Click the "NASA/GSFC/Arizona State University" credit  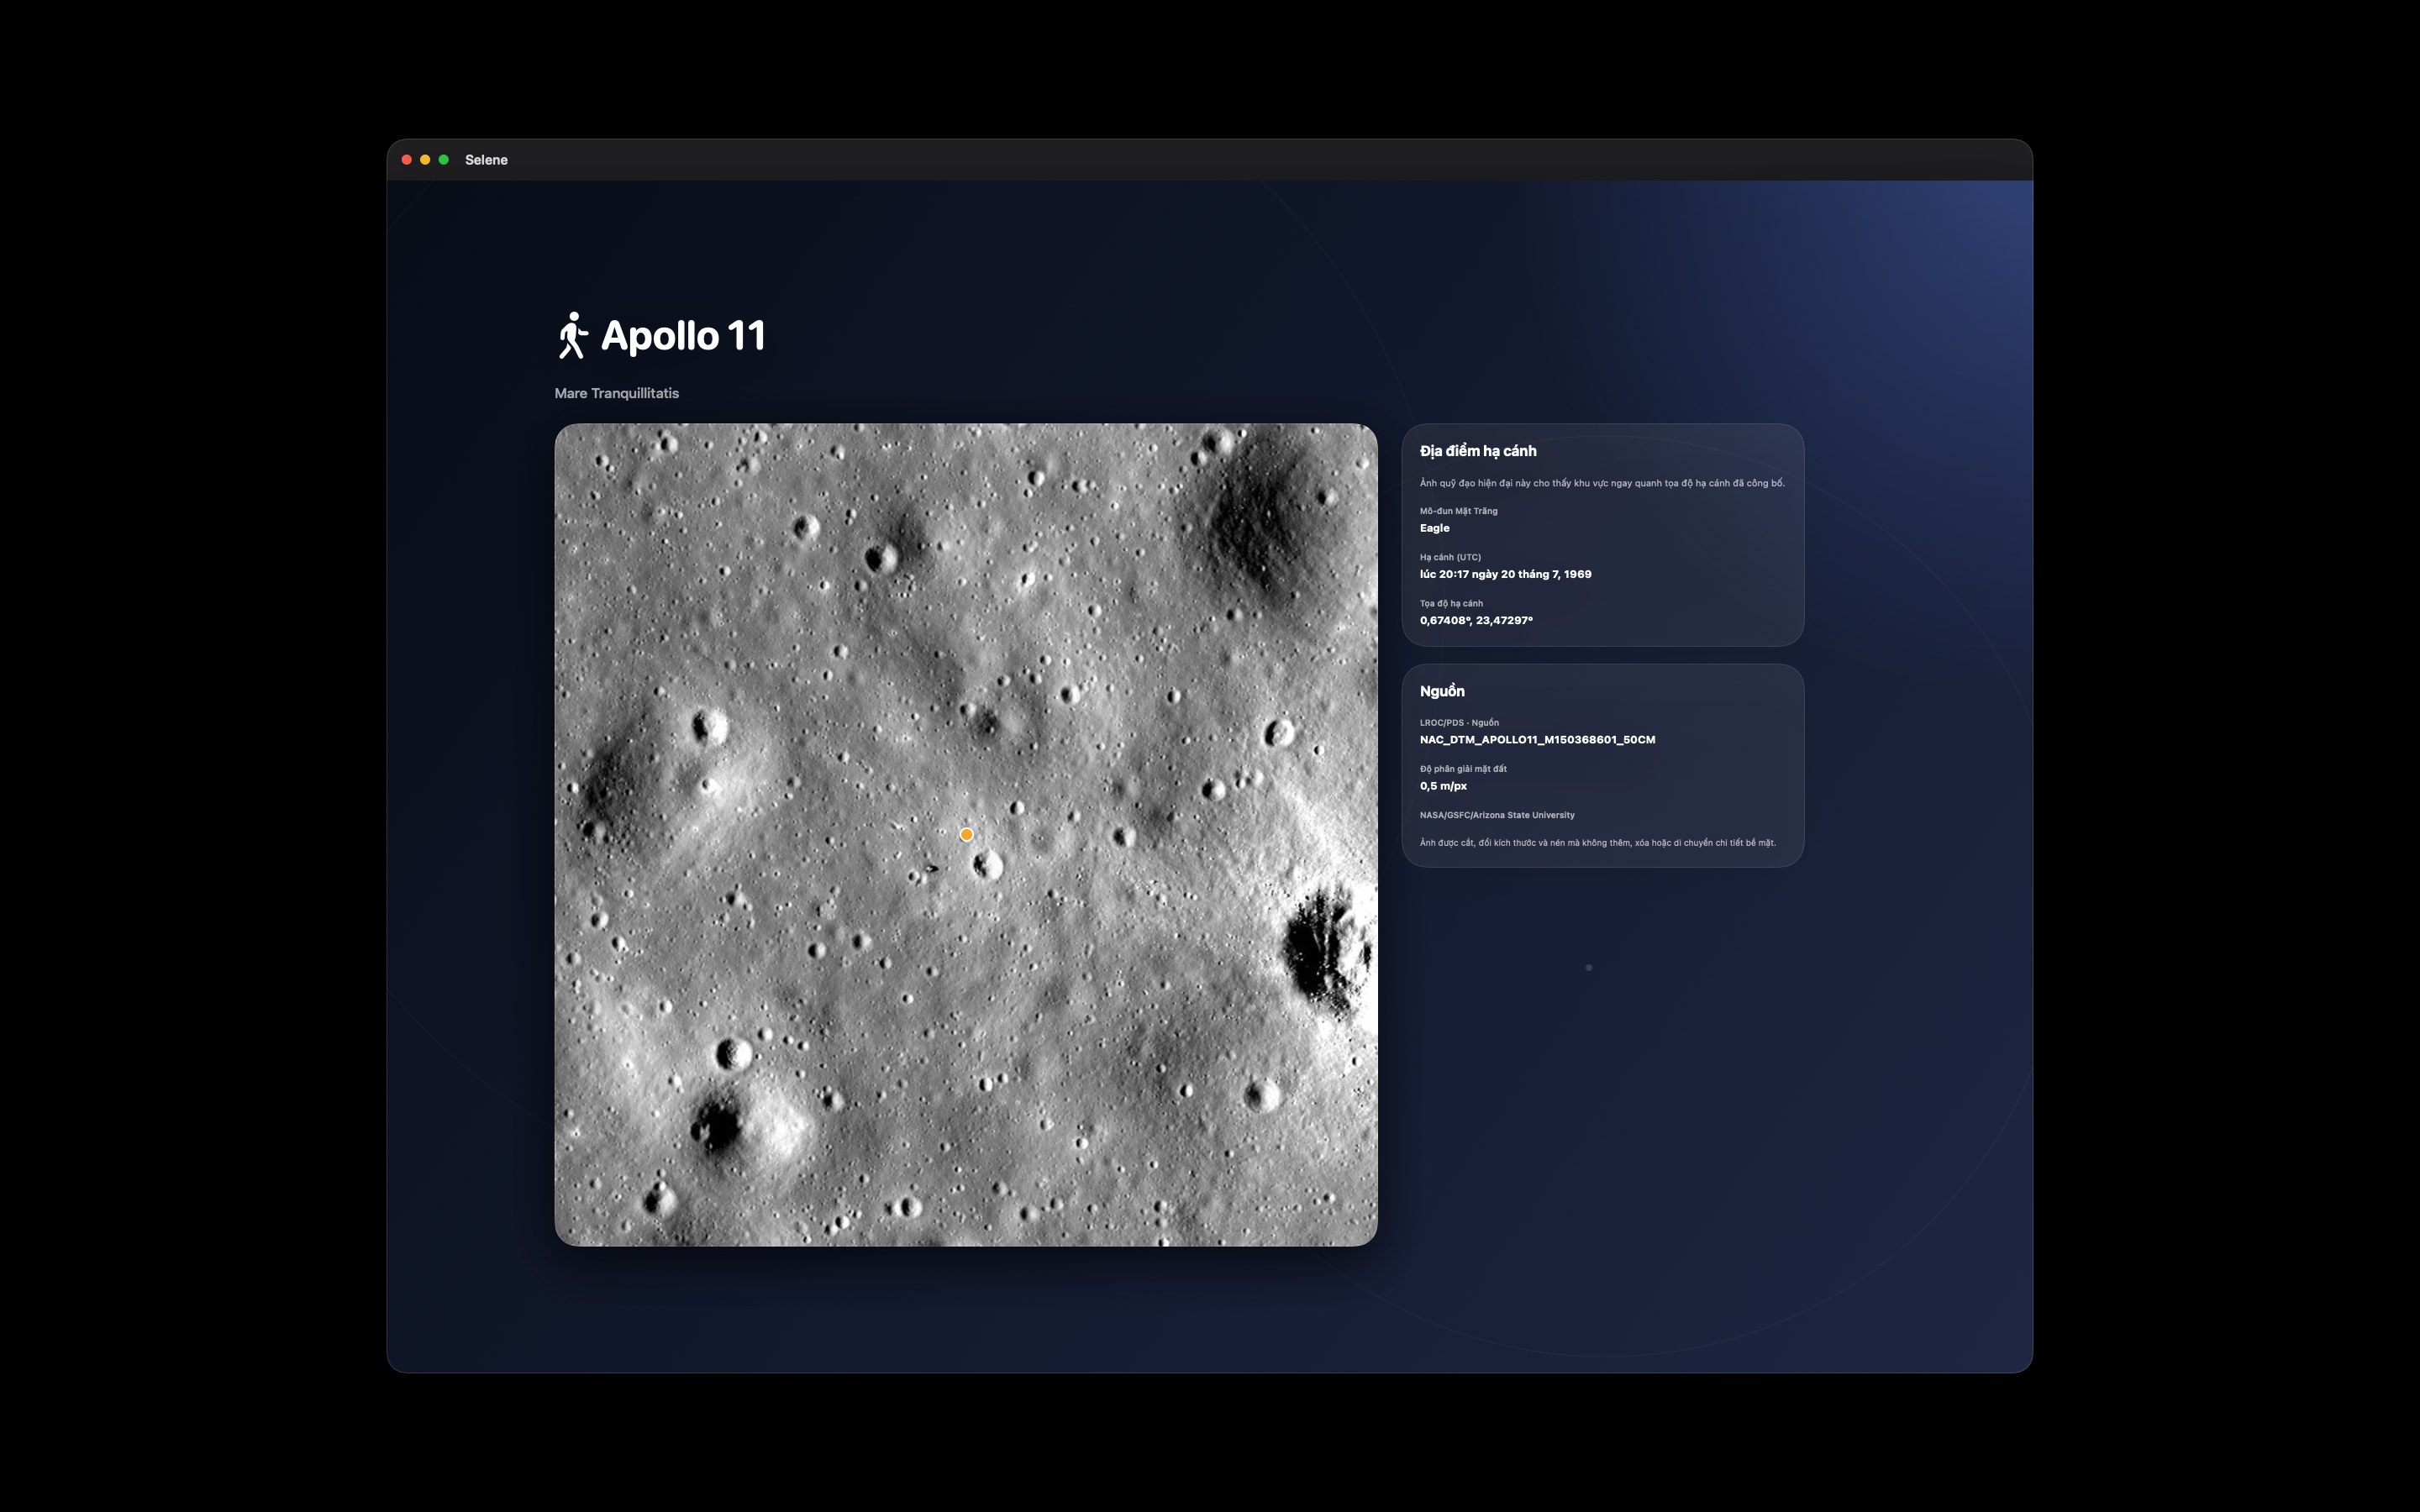click(x=1497, y=815)
